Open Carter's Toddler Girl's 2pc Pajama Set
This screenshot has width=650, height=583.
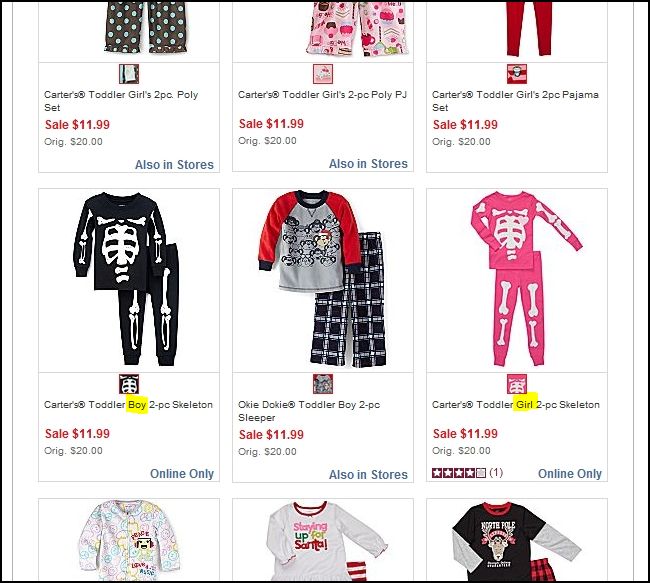[515, 101]
